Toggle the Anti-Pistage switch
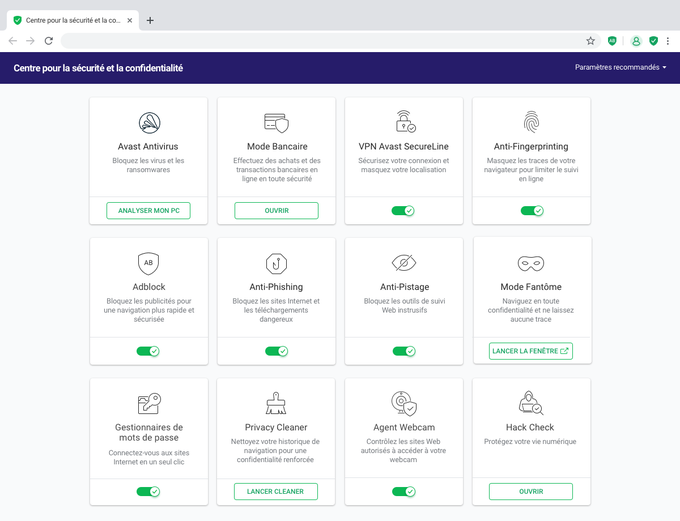The image size is (680, 521). coord(404,351)
